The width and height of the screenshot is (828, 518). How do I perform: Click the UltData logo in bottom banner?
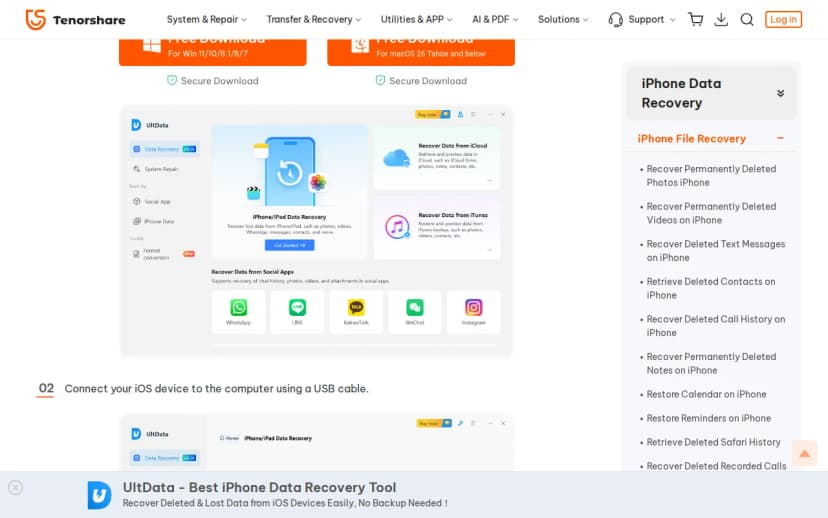point(99,495)
